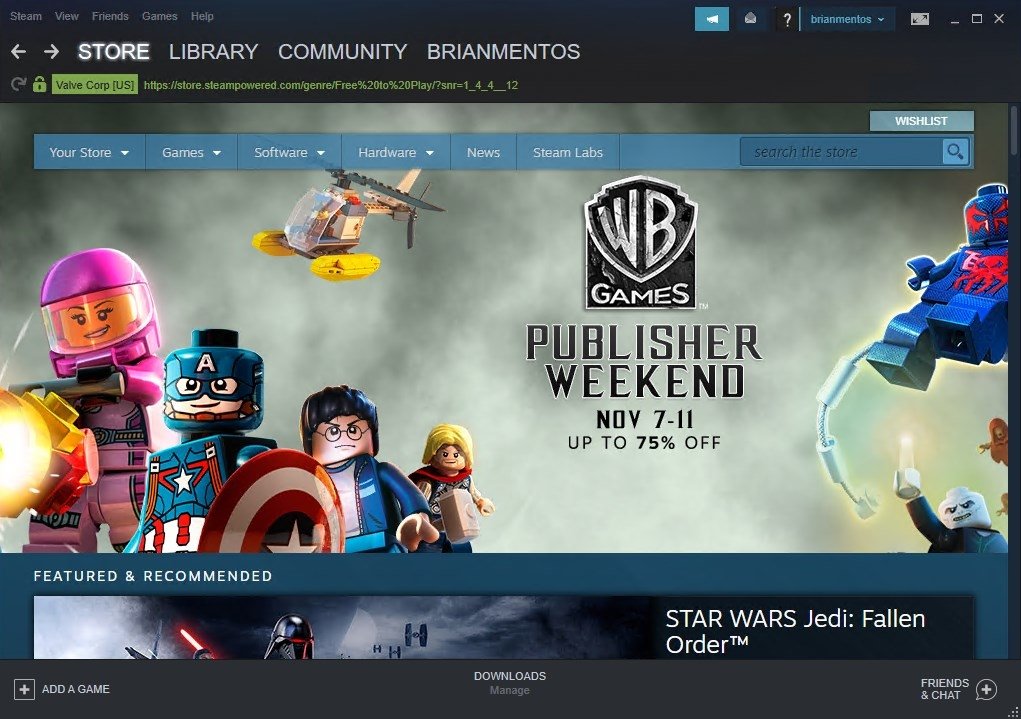Open the Friends menu

pyautogui.click(x=110, y=16)
